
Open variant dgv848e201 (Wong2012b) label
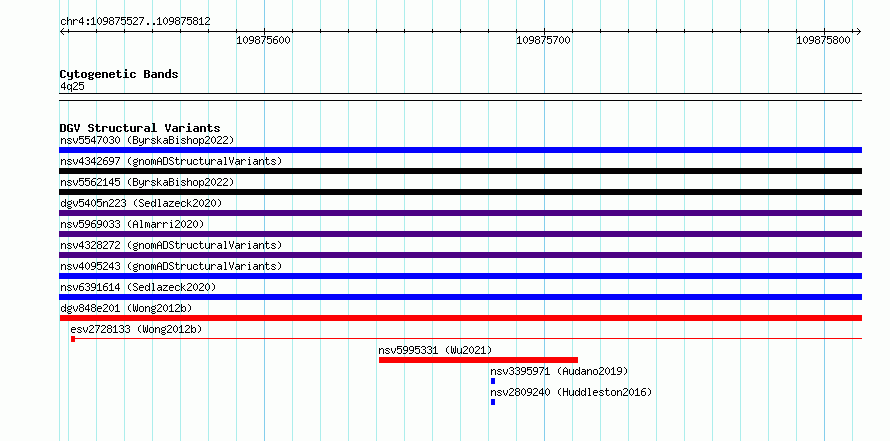(126, 308)
